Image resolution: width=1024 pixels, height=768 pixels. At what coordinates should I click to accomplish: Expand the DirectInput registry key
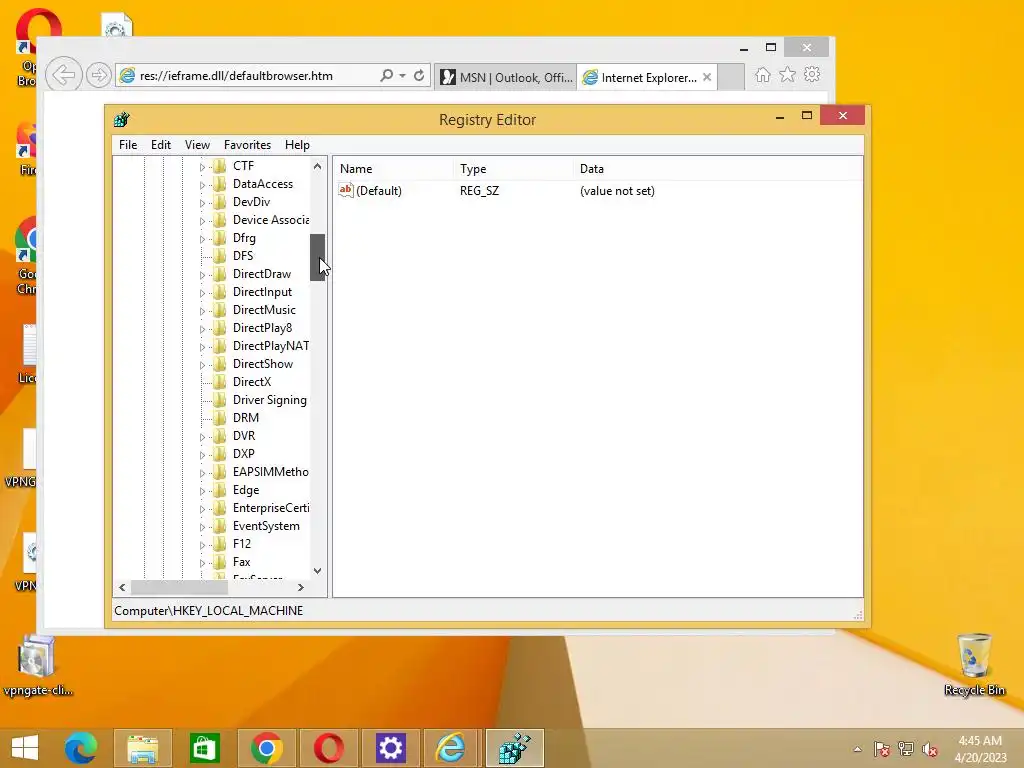pos(202,293)
